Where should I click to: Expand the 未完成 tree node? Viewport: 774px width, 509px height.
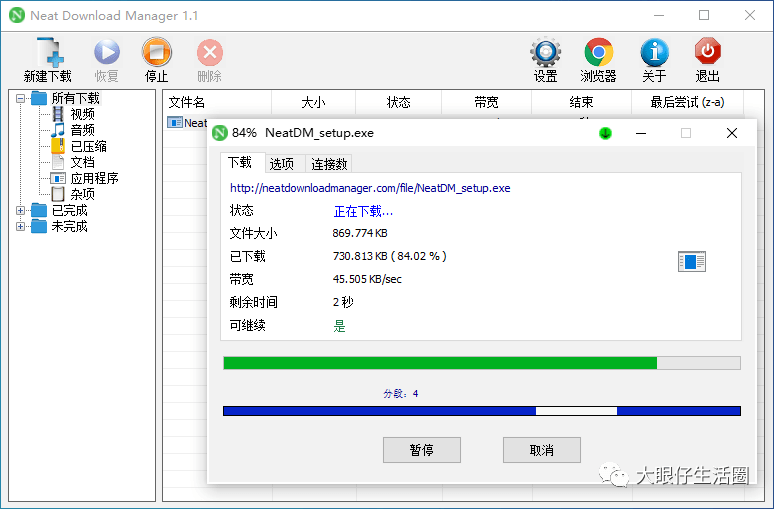pyautogui.click(x=20, y=226)
